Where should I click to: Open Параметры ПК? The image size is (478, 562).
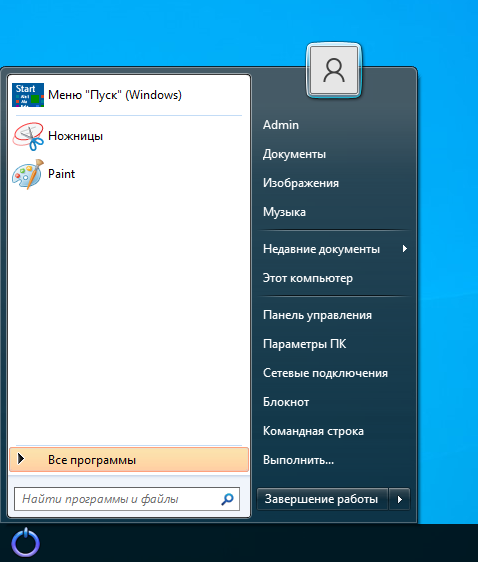(304, 344)
